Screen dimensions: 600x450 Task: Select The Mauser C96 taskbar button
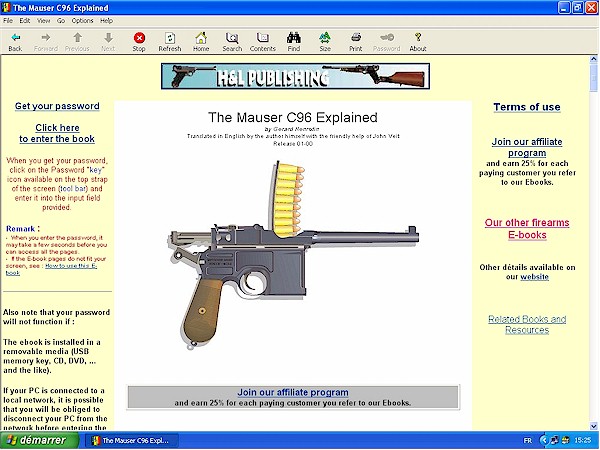coord(132,440)
